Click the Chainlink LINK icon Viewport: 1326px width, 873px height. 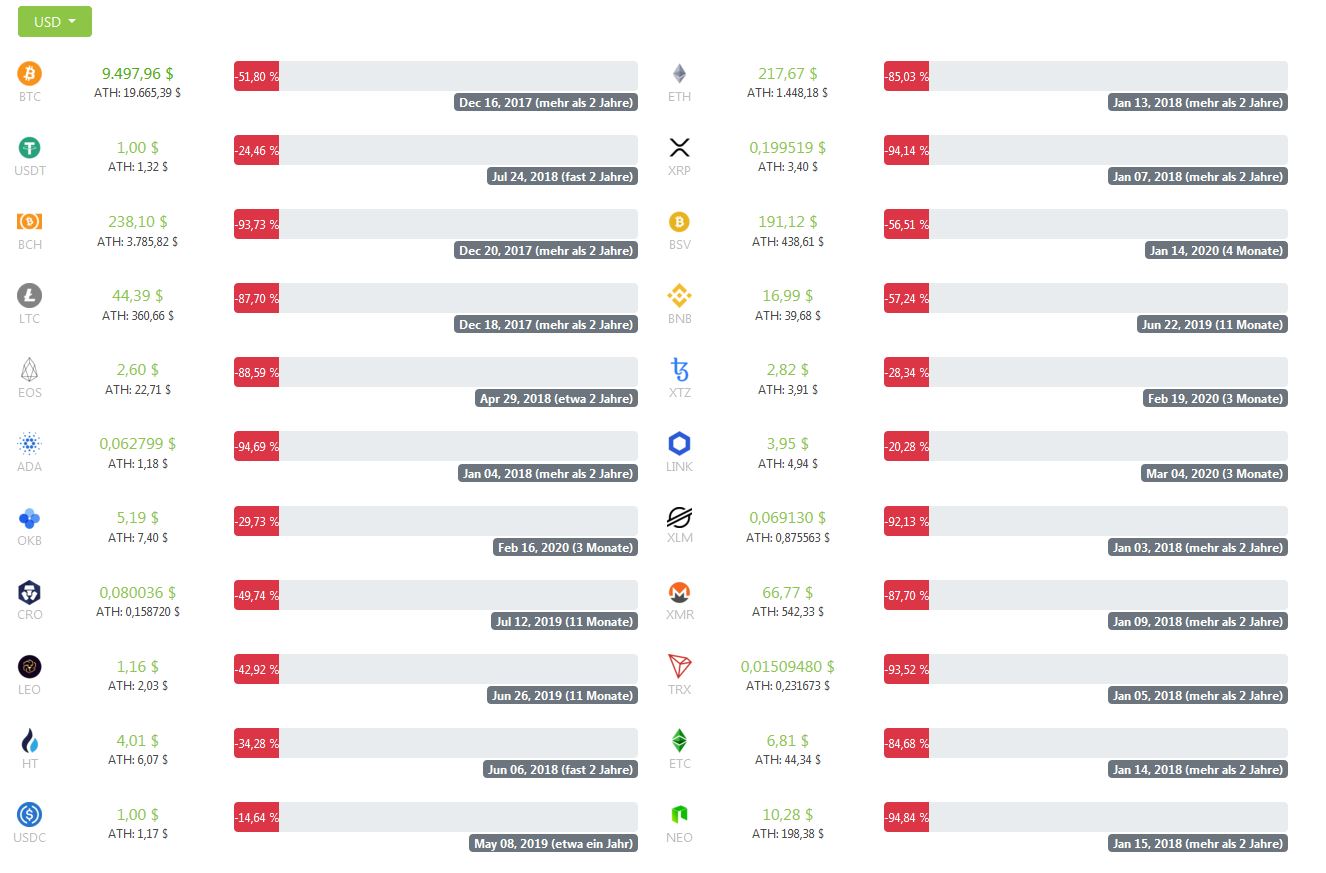[x=679, y=443]
